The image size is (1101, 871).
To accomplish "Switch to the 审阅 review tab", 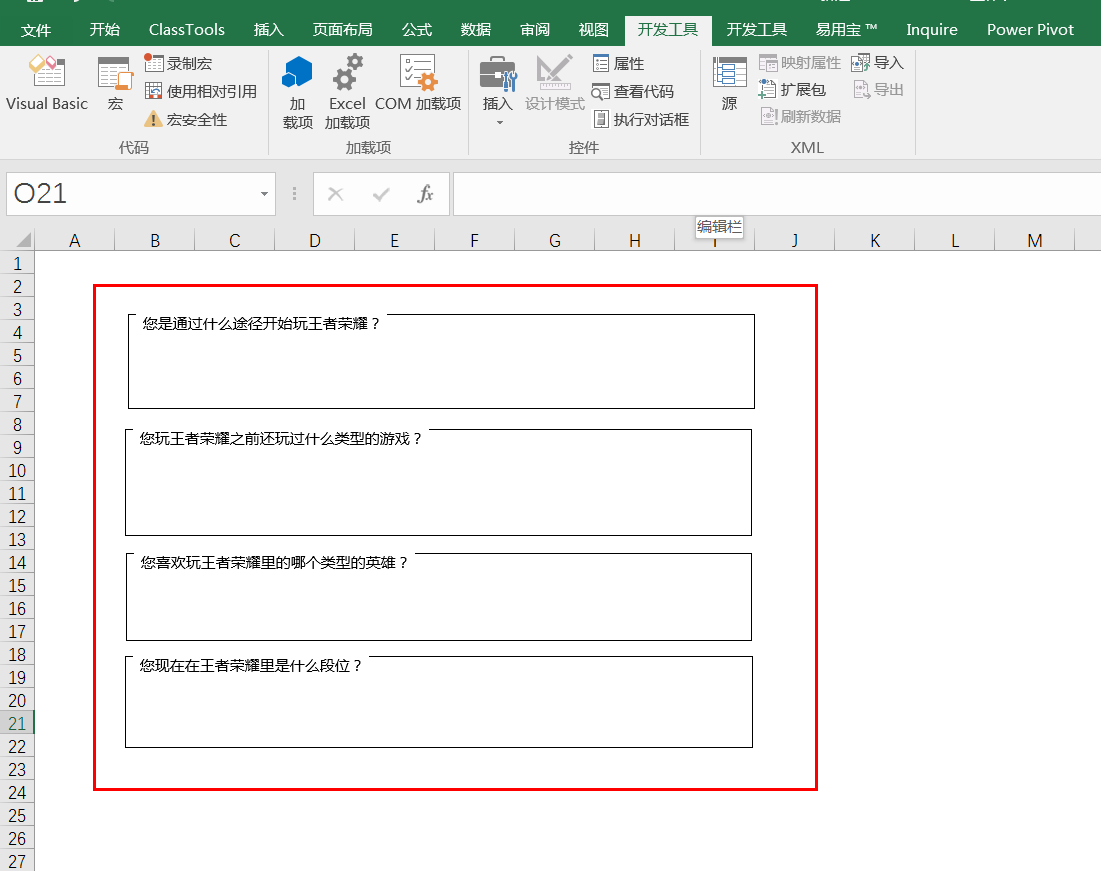I will coord(535,30).
